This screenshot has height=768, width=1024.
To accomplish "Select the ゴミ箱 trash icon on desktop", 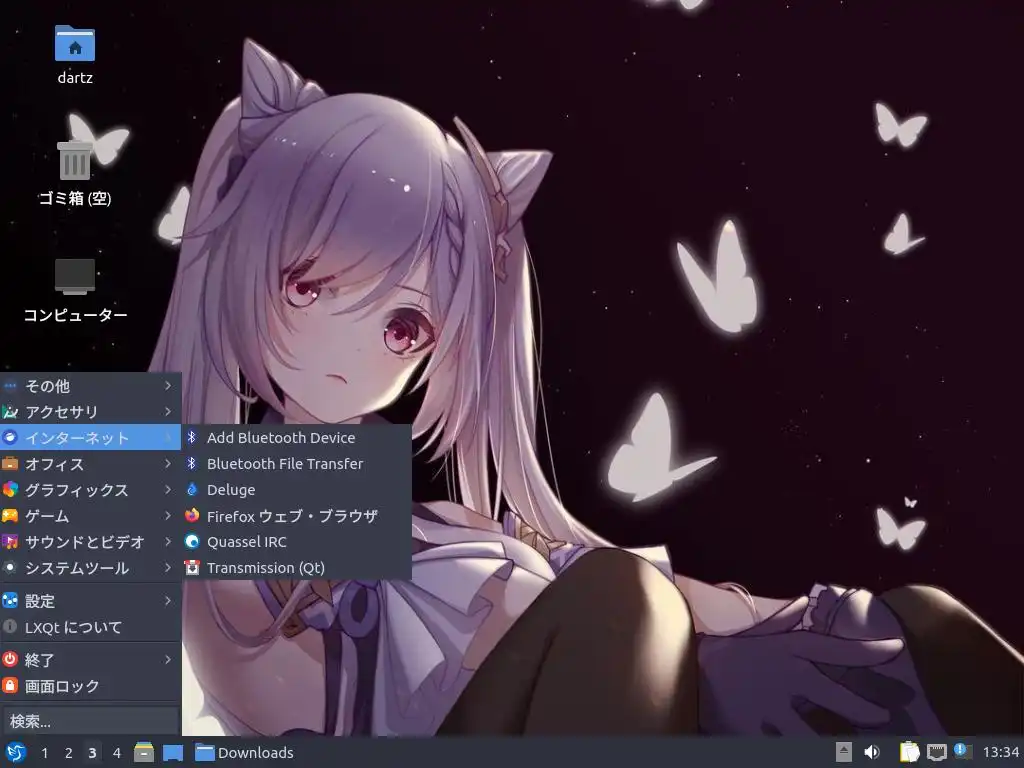I will (x=74, y=160).
